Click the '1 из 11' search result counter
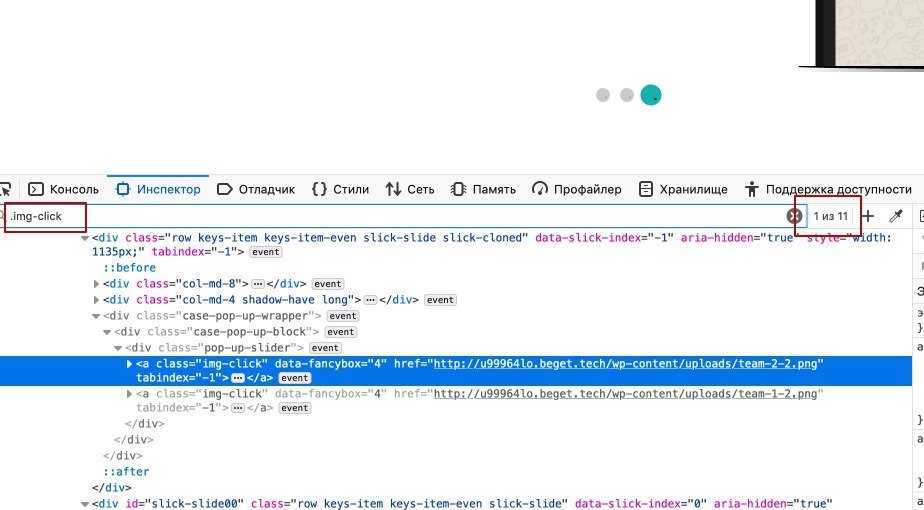The height and width of the screenshot is (510, 924). pyautogui.click(x=830, y=216)
